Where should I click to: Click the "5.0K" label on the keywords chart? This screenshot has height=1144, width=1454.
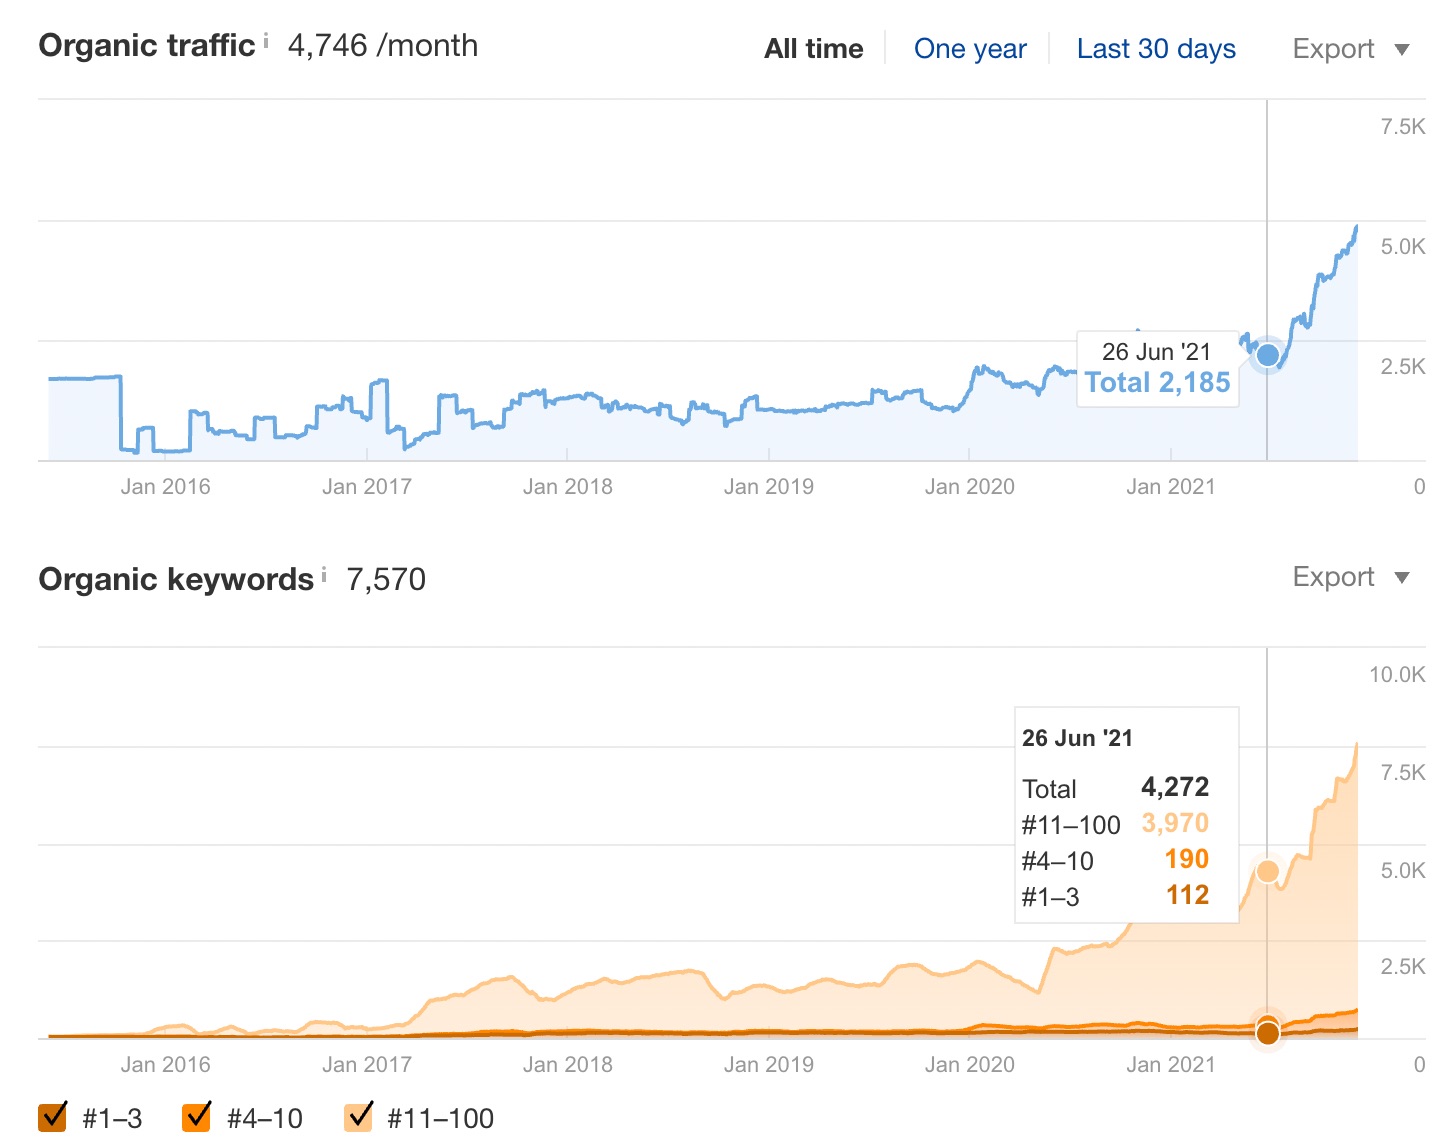click(x=1403, y=871)
